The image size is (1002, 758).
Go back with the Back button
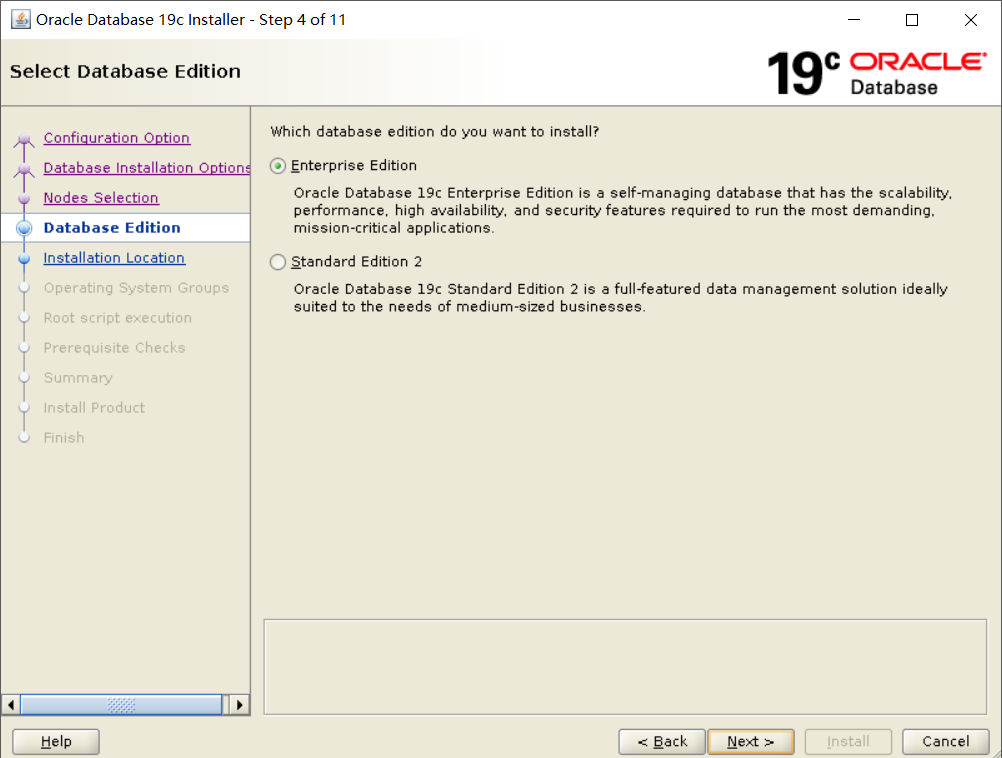click(662, 741)
